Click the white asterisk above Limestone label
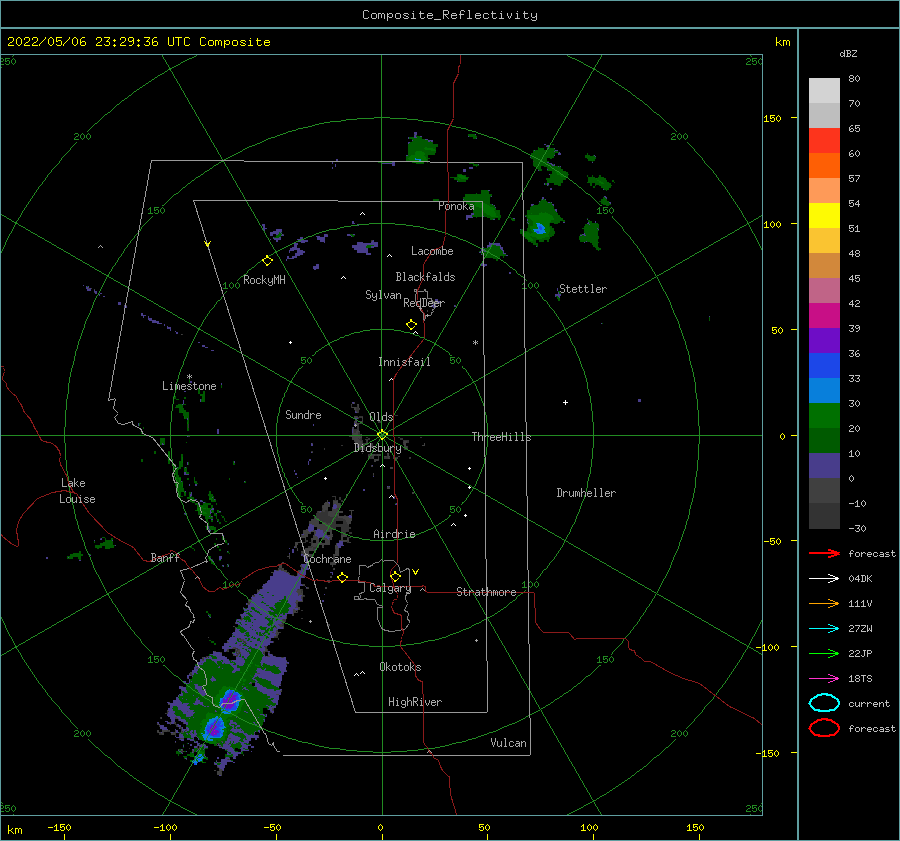The width and height of the screenshot is (900, 841). (189, 377)
